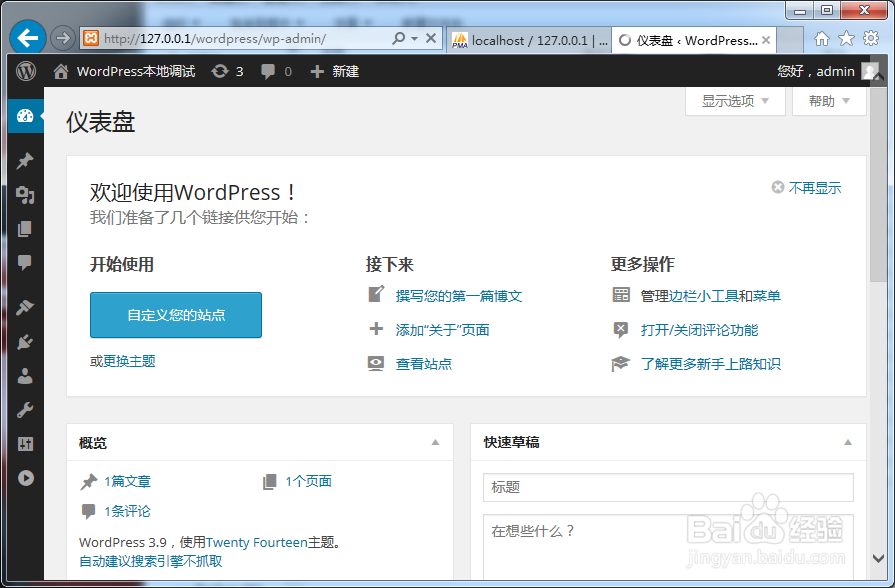Focus the 标题 quick draft input field
The height and width of the screenshot is (588, 895).
coord(668,487)
